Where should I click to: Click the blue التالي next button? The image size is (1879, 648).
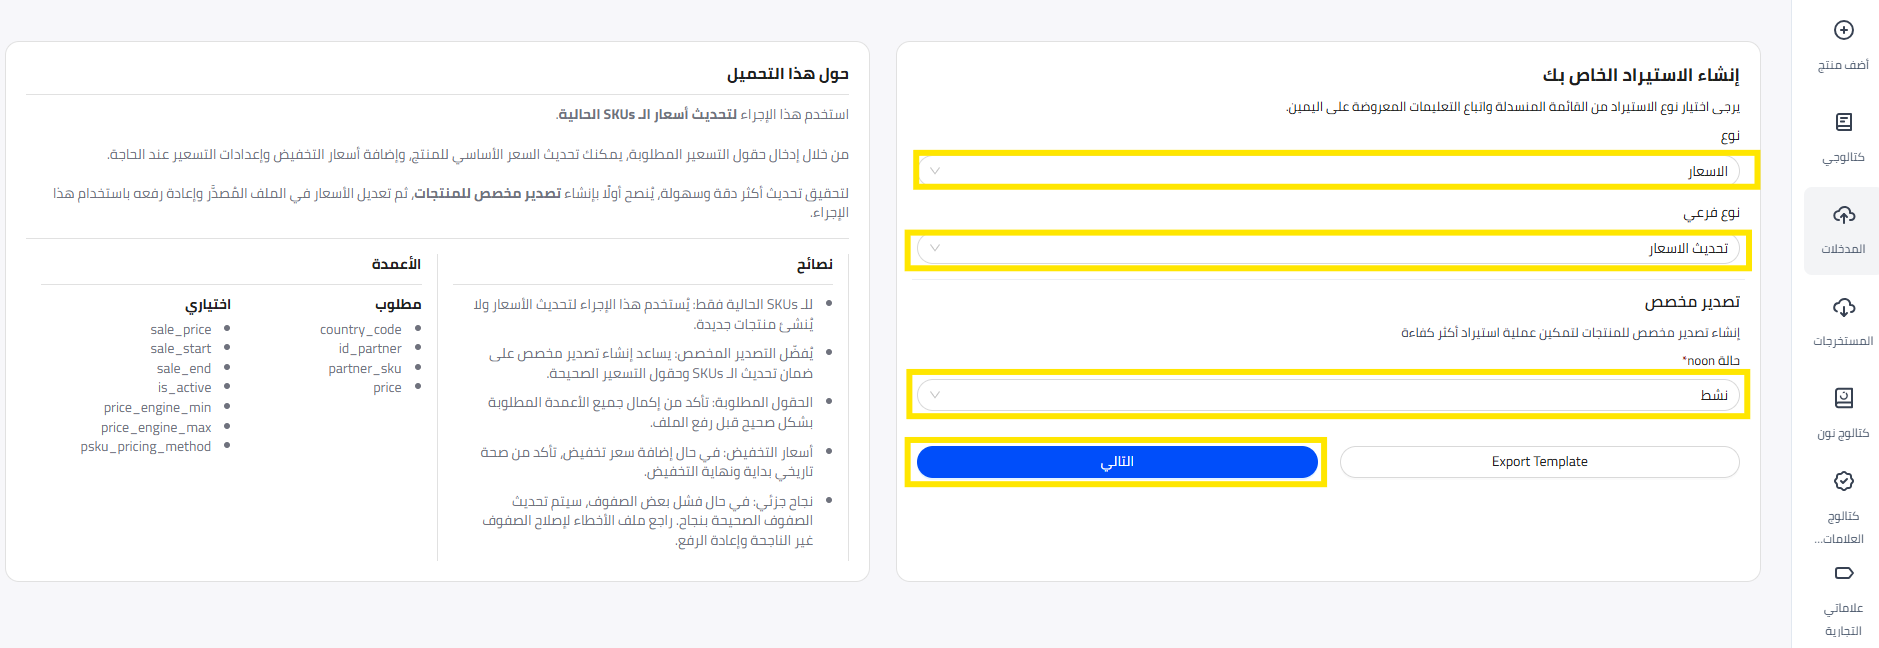pyautogui.click(x=1117, y=462)
